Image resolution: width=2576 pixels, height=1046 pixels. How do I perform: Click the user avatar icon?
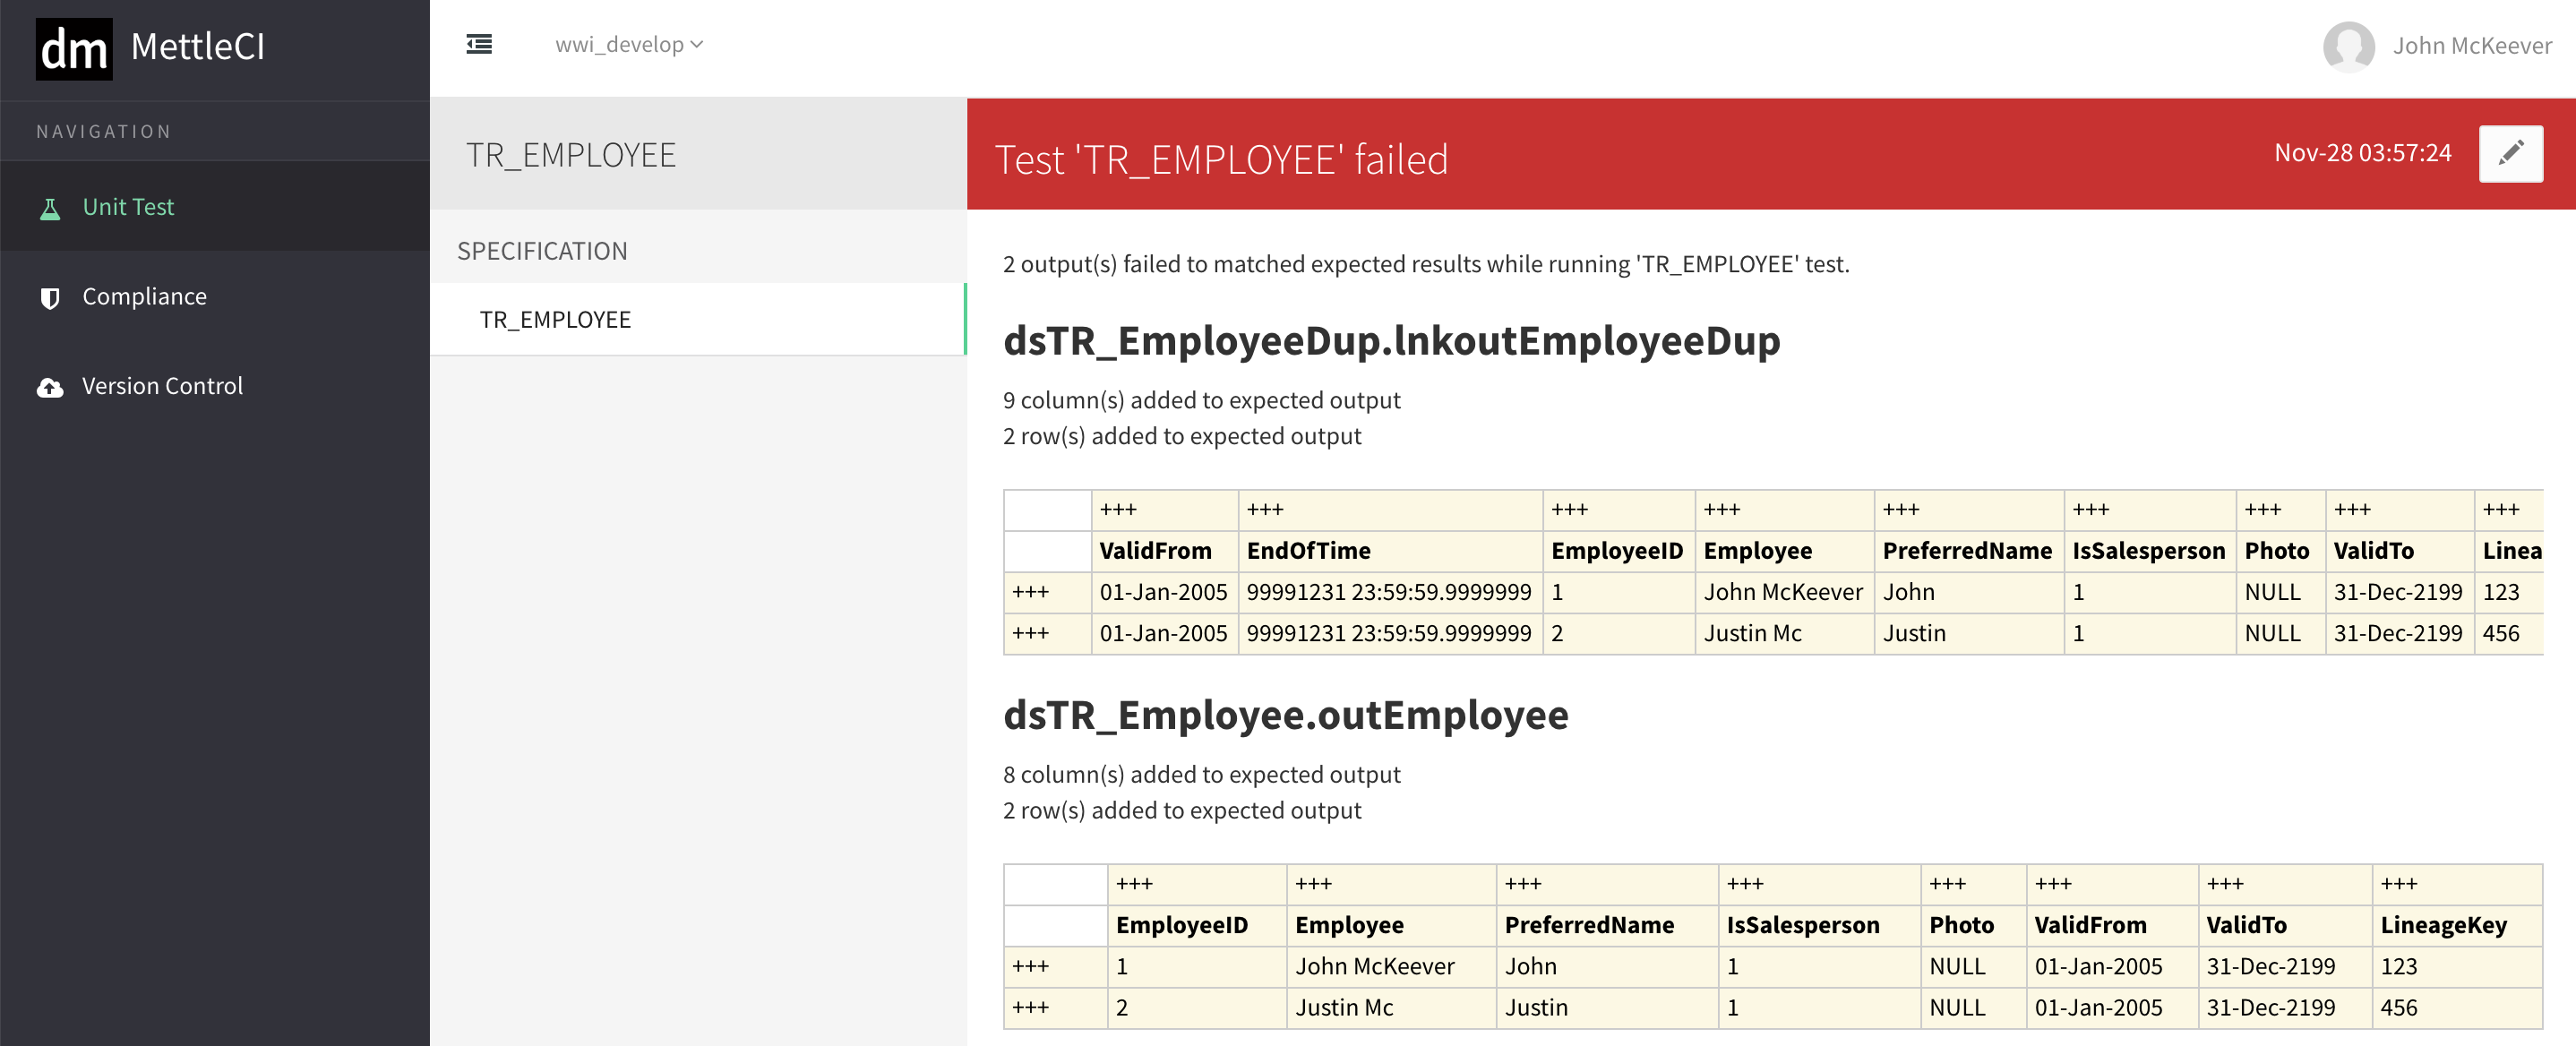(x=2348, y=46)
